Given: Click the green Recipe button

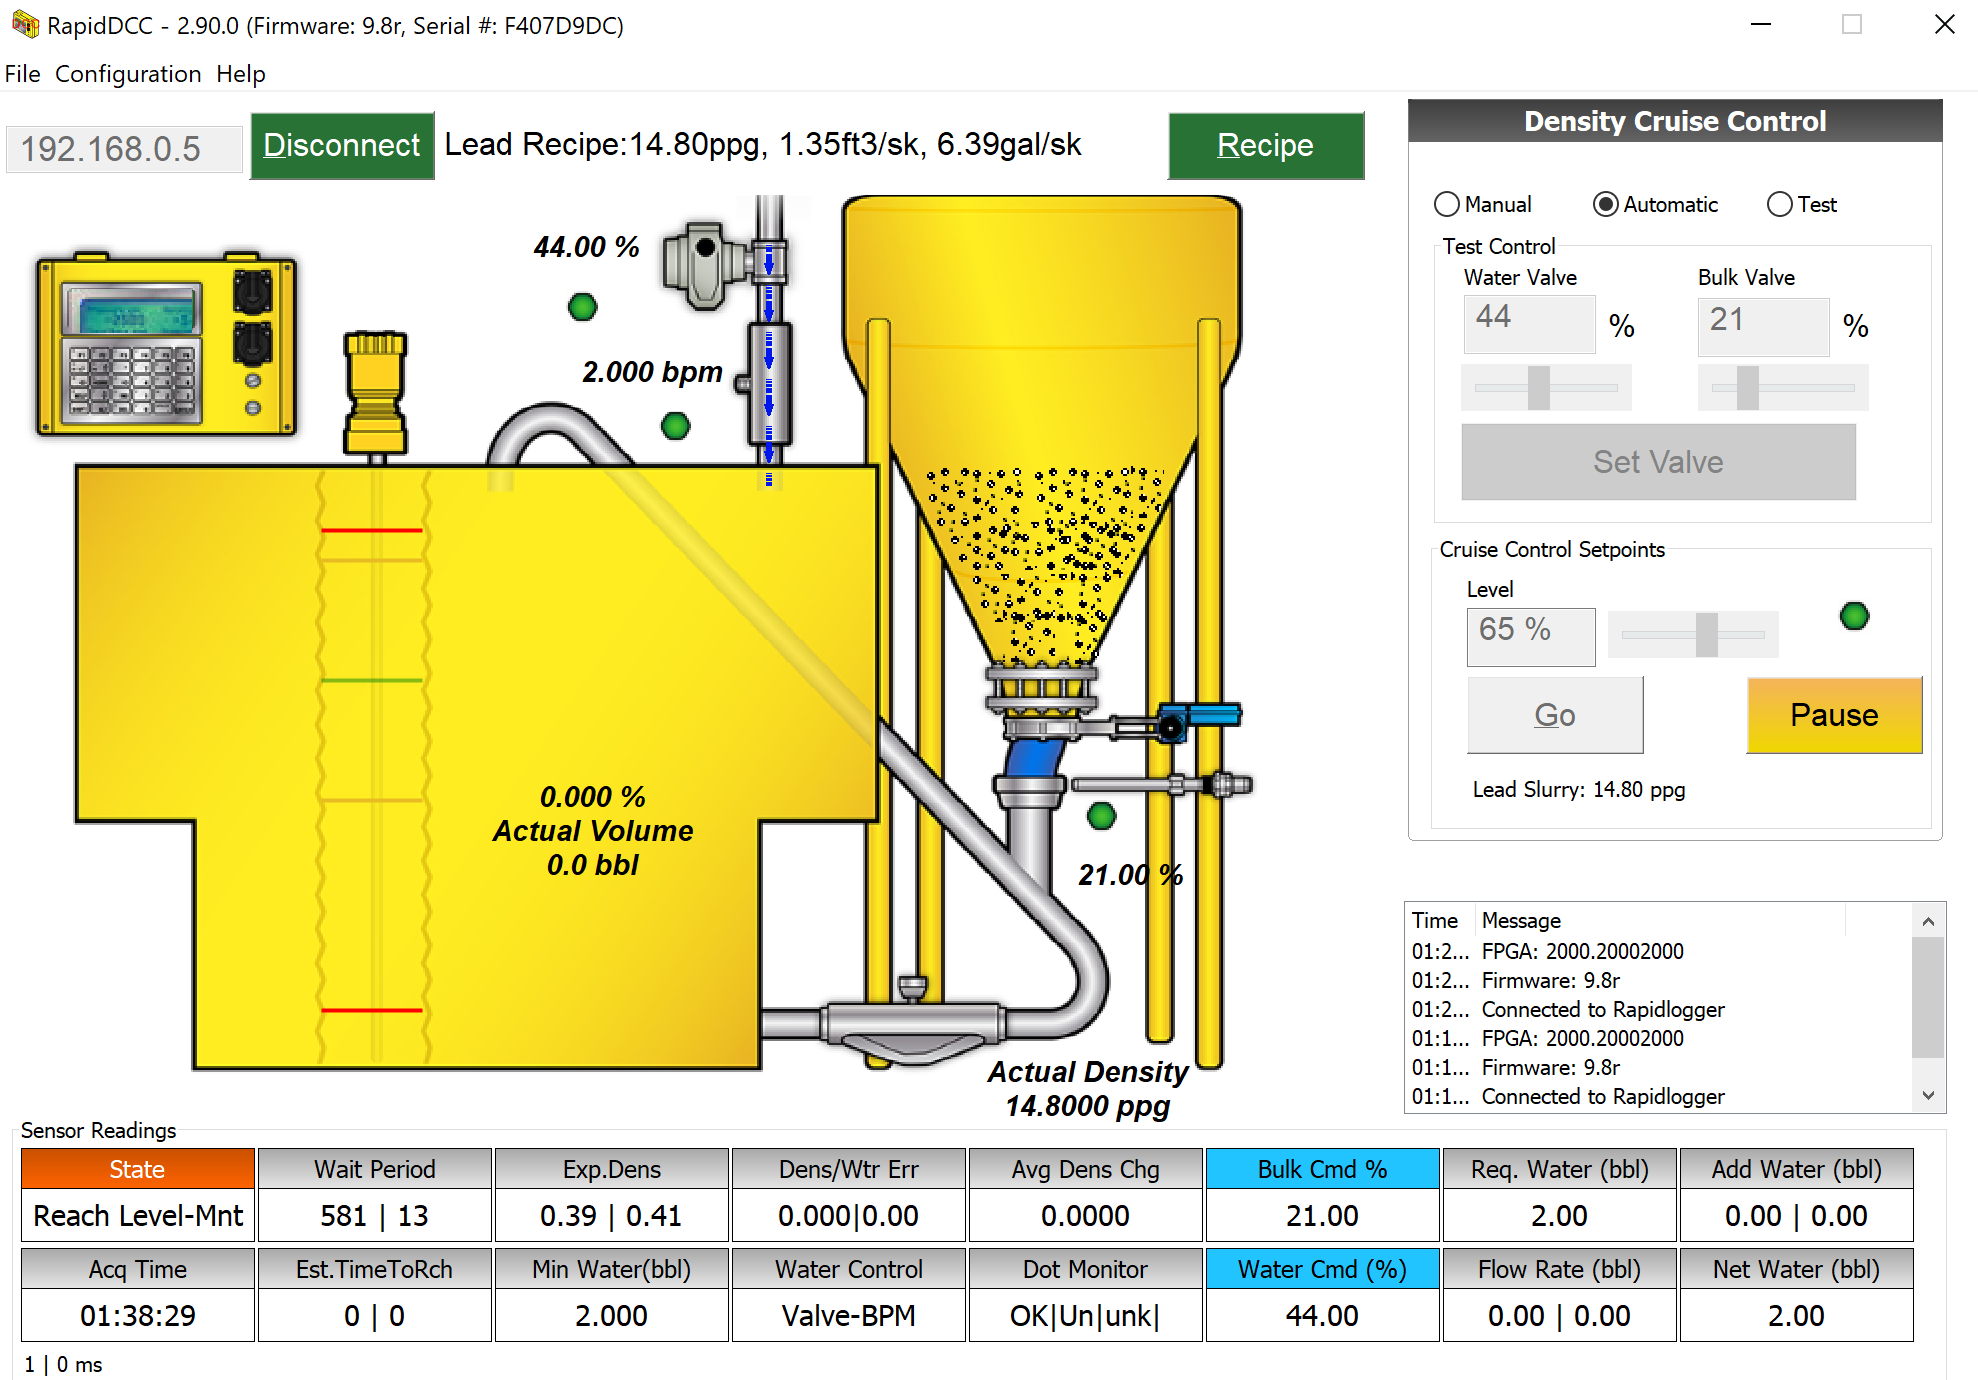Looking at the screenshot, I should click(x=1265, y=146).
